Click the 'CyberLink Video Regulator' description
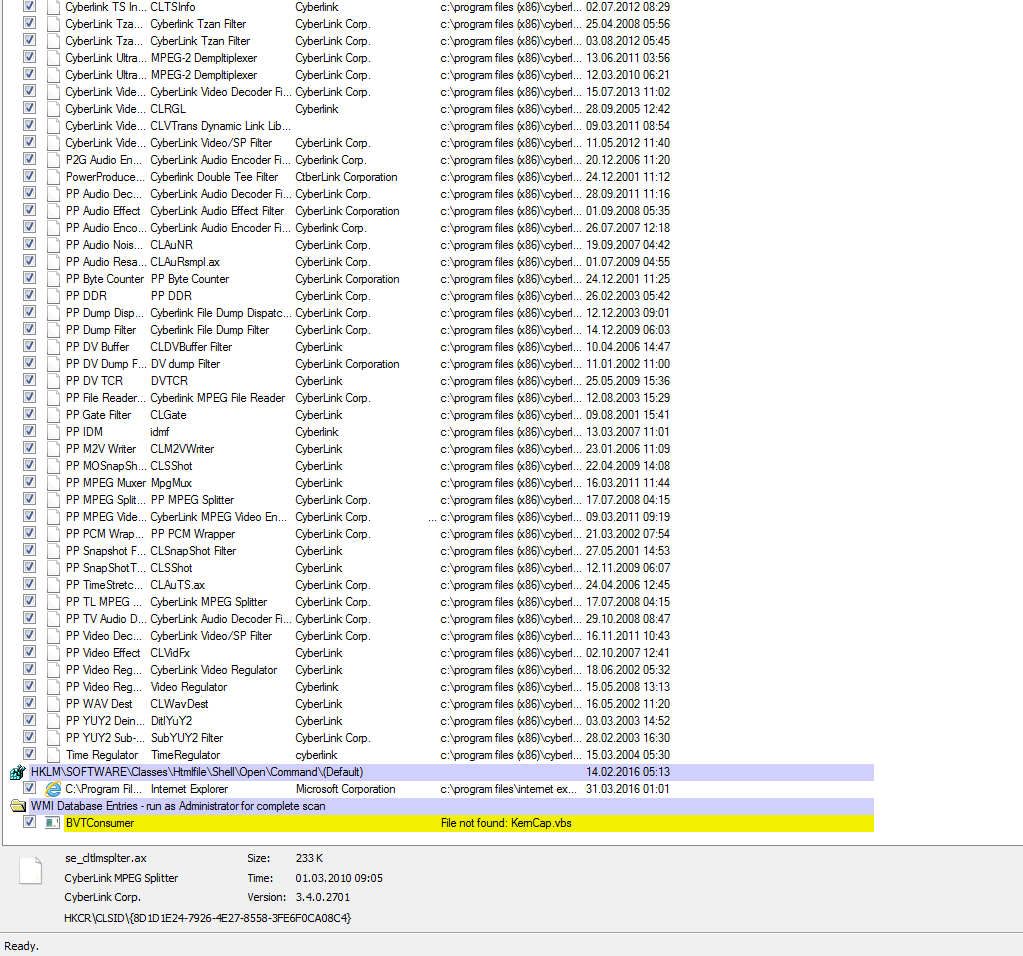This screenshot has height=956, width=1023. 214,670
